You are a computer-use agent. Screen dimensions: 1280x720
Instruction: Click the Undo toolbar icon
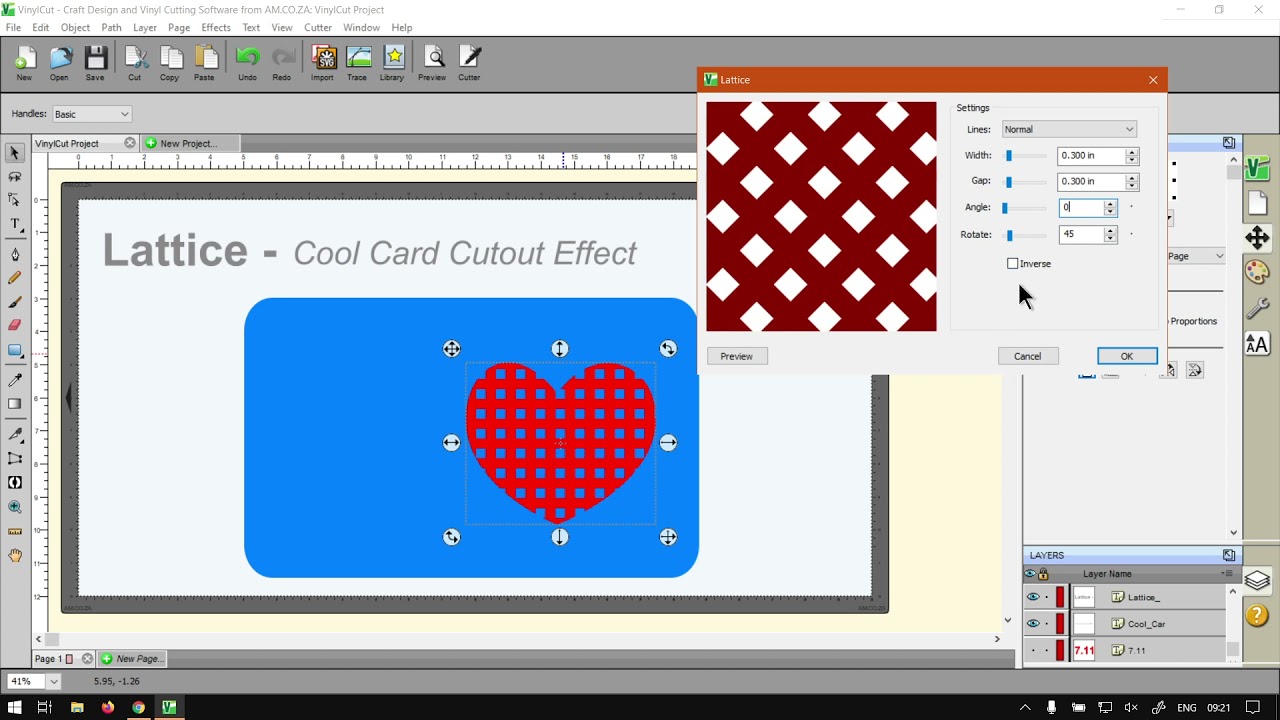[247, 64]
